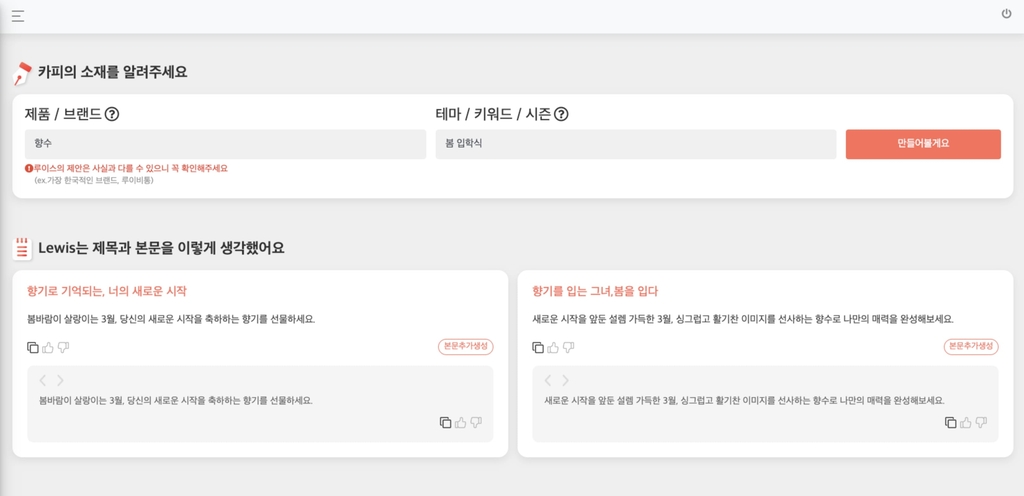Copy body text in first card's gray box
1024x496 pixels.
(445, 423)
